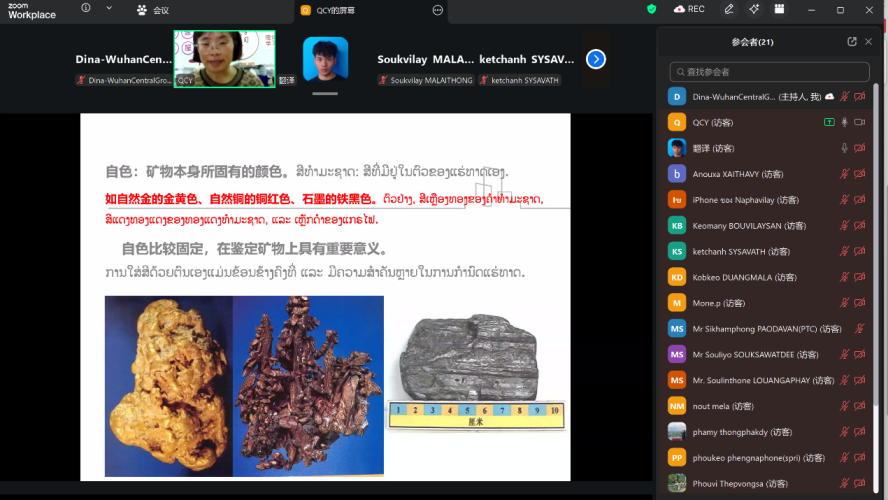The width and height of the screenshot is (888, 500).
Task: Select QCY's video thumbnail
Action: (x=225, y=59)
